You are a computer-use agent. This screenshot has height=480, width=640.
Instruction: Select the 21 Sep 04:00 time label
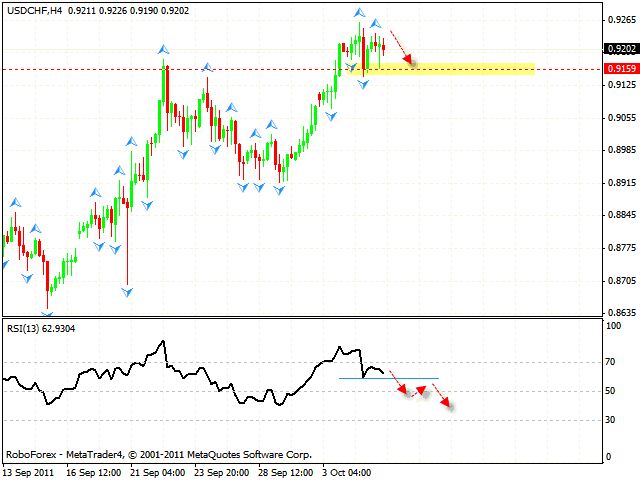point(157,470)
